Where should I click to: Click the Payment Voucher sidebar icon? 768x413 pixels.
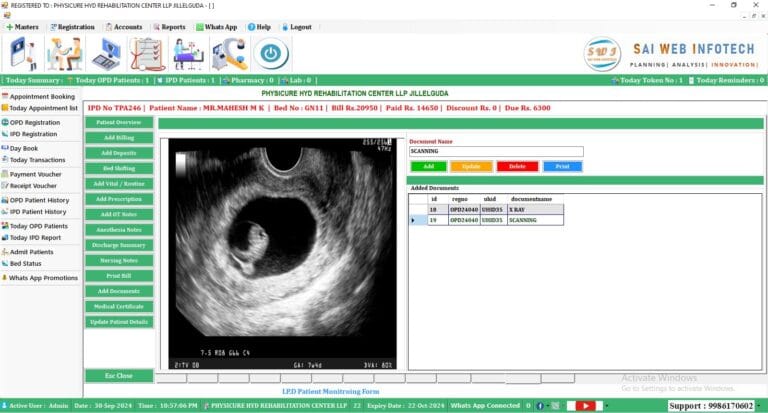[5, 174]
